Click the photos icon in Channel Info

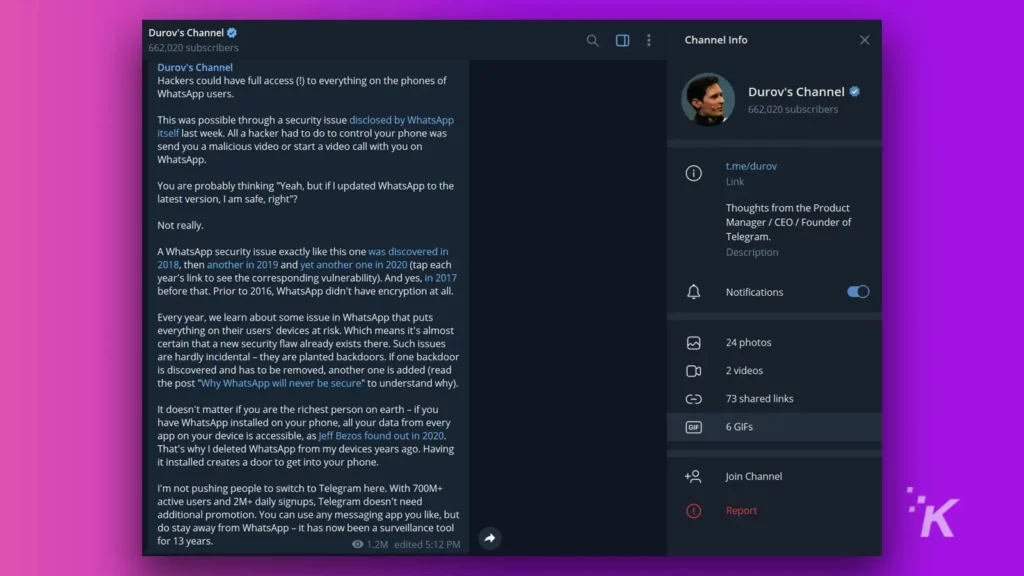(x=694, y=343)
